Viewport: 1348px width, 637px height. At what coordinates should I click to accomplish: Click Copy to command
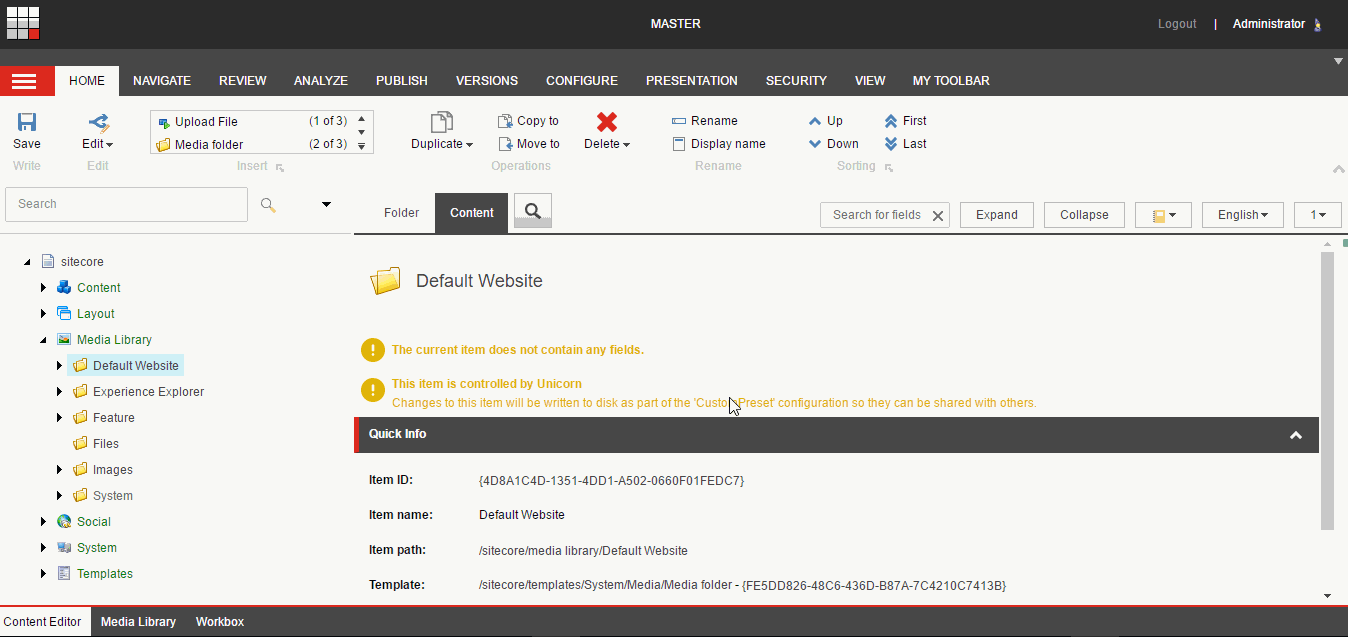click(x=528, y=121)
